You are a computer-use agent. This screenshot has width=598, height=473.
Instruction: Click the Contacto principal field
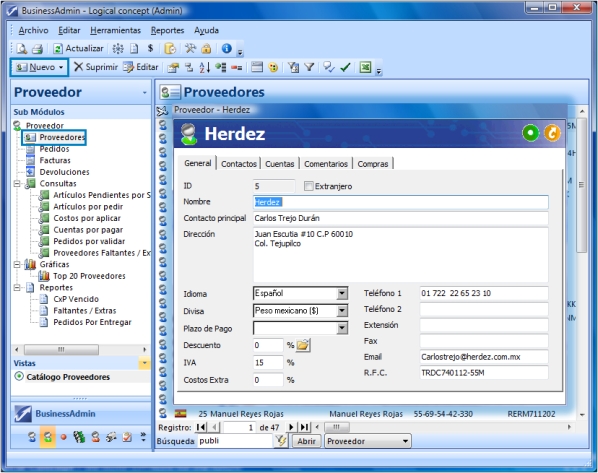pos(400,218)
